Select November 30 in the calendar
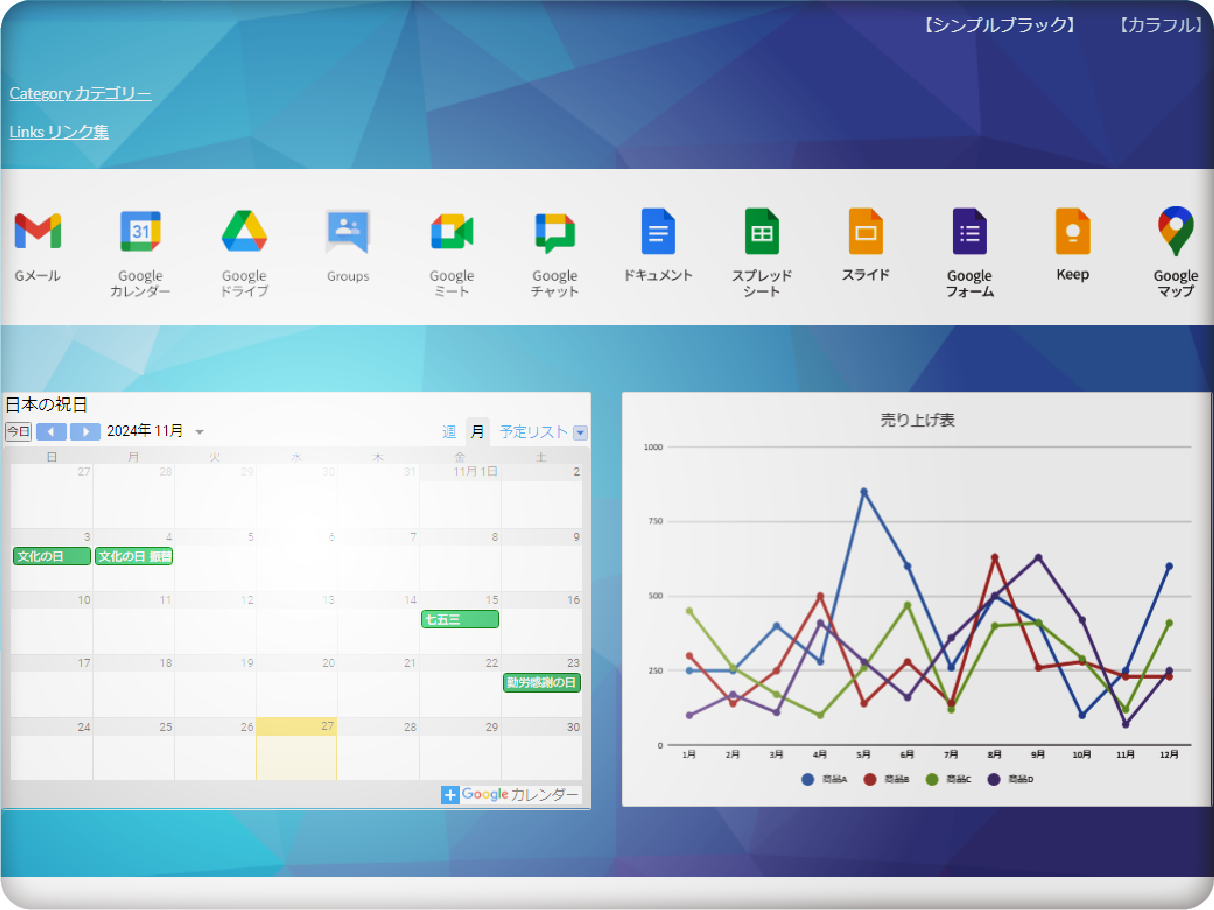1214x910 pixels. click(x=573, y=727)
